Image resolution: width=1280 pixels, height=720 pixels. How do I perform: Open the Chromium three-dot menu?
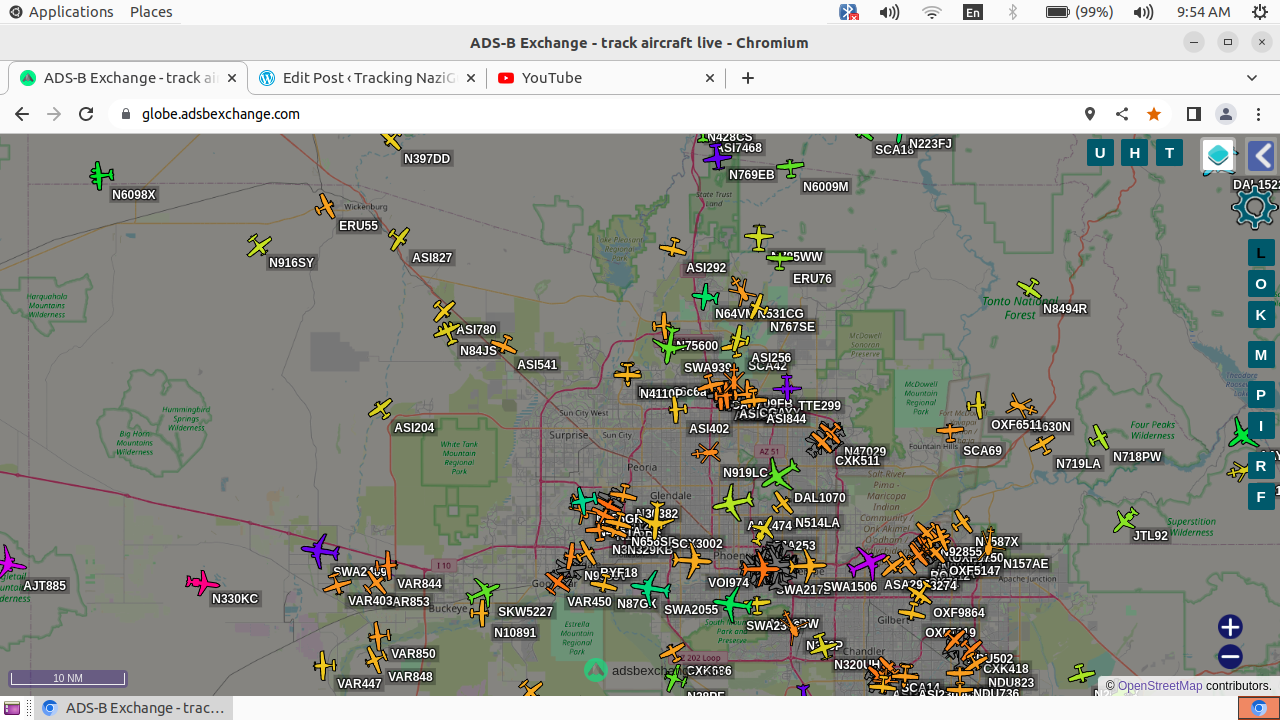[1258, 114]
